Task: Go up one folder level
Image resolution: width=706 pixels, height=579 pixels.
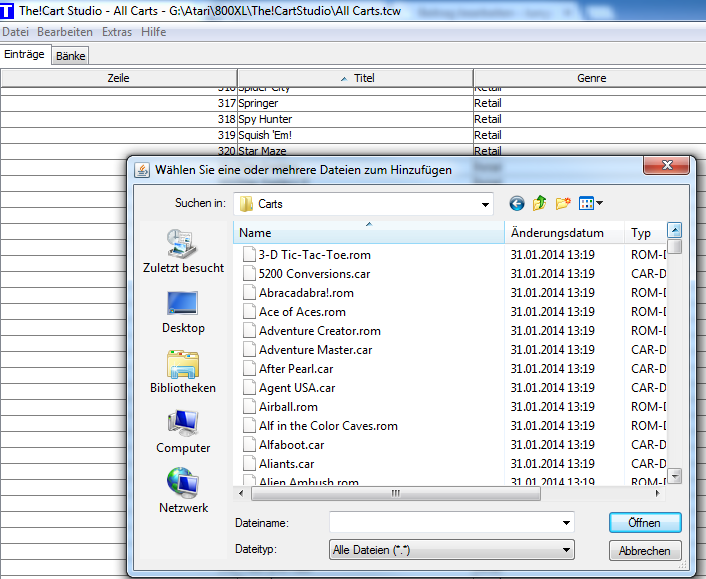Action: point(540,204)
